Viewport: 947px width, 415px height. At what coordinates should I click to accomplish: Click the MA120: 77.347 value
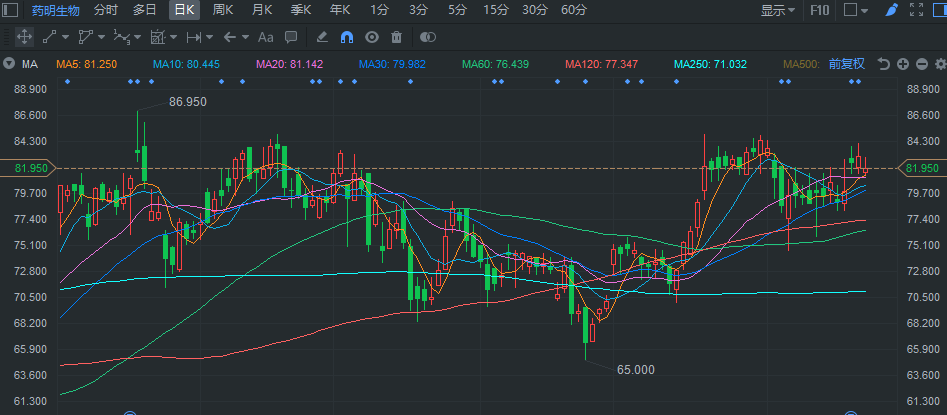[602, 64]
